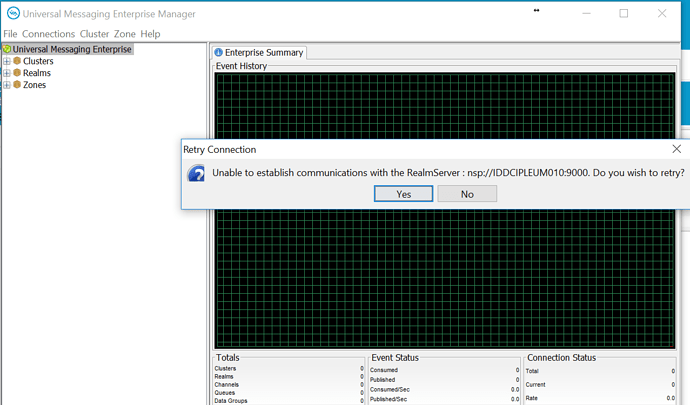Click the Rate label in Connection Status
Image resolution: width=690 pixels, height=405 pixels.
[x=532, y=398]
